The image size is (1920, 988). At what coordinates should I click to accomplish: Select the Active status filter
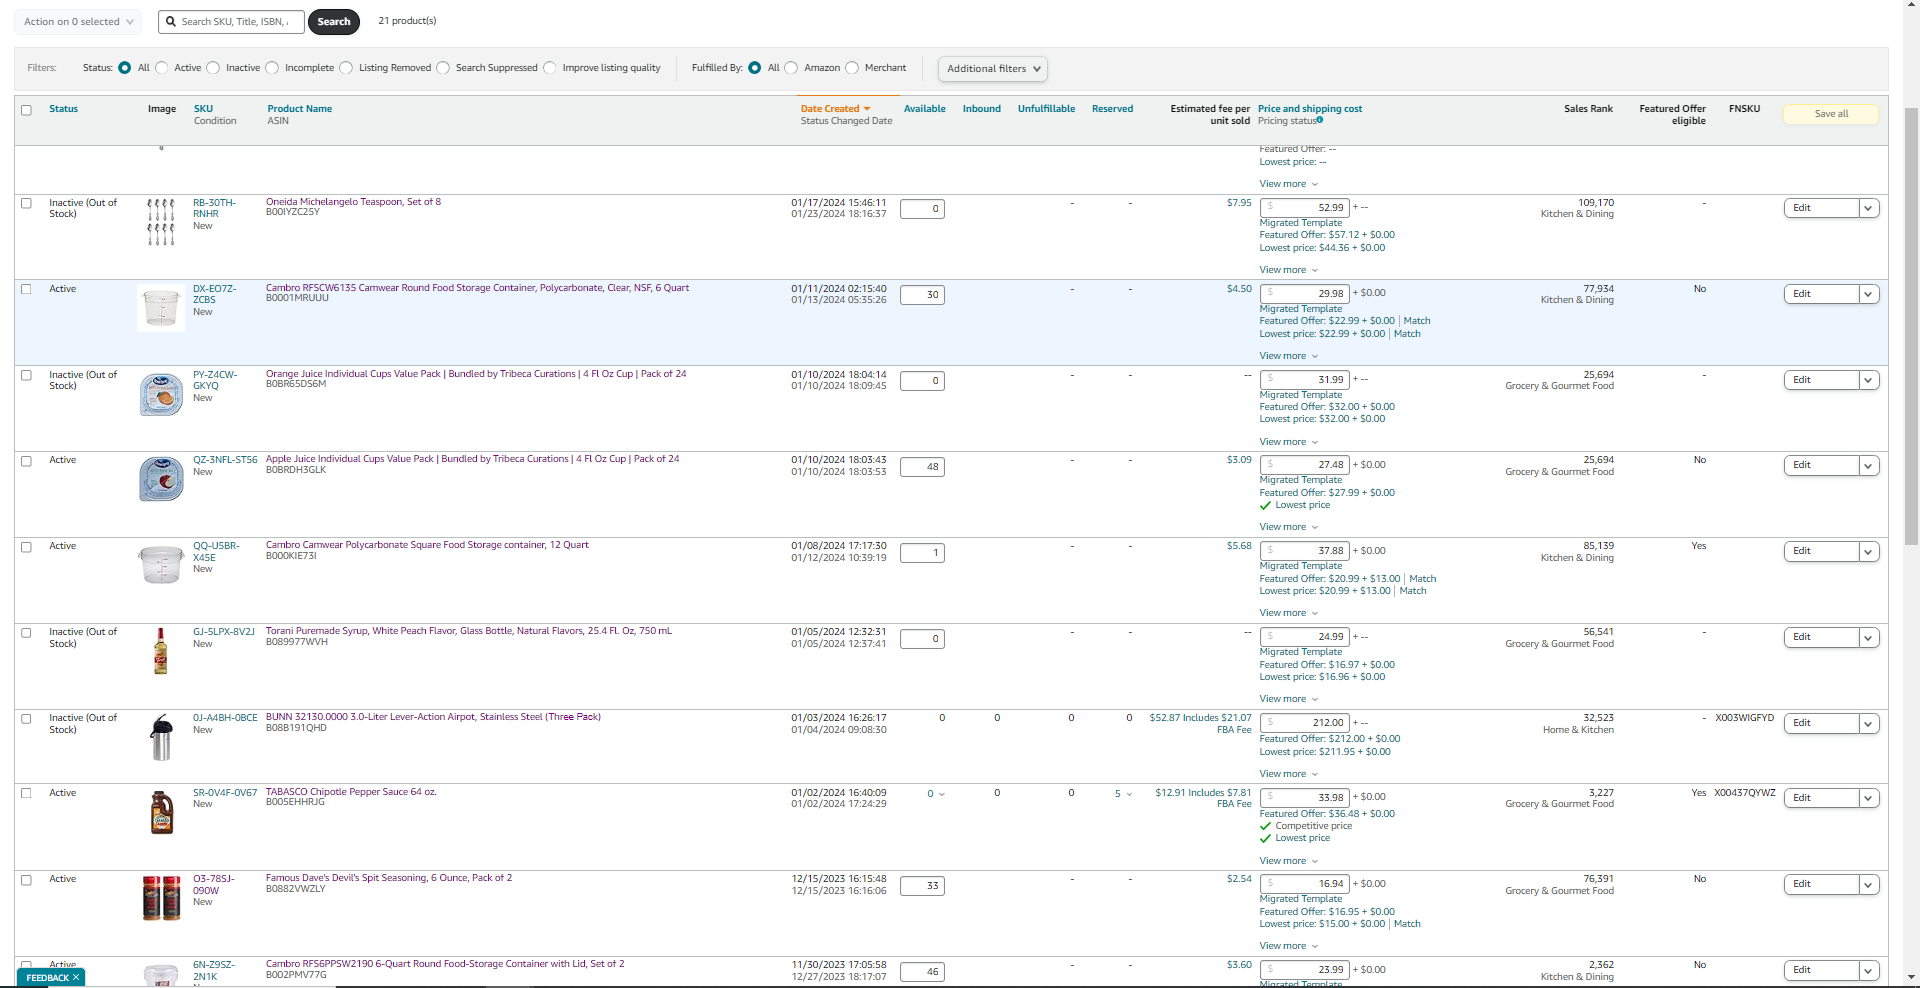[x=162, y=68]
